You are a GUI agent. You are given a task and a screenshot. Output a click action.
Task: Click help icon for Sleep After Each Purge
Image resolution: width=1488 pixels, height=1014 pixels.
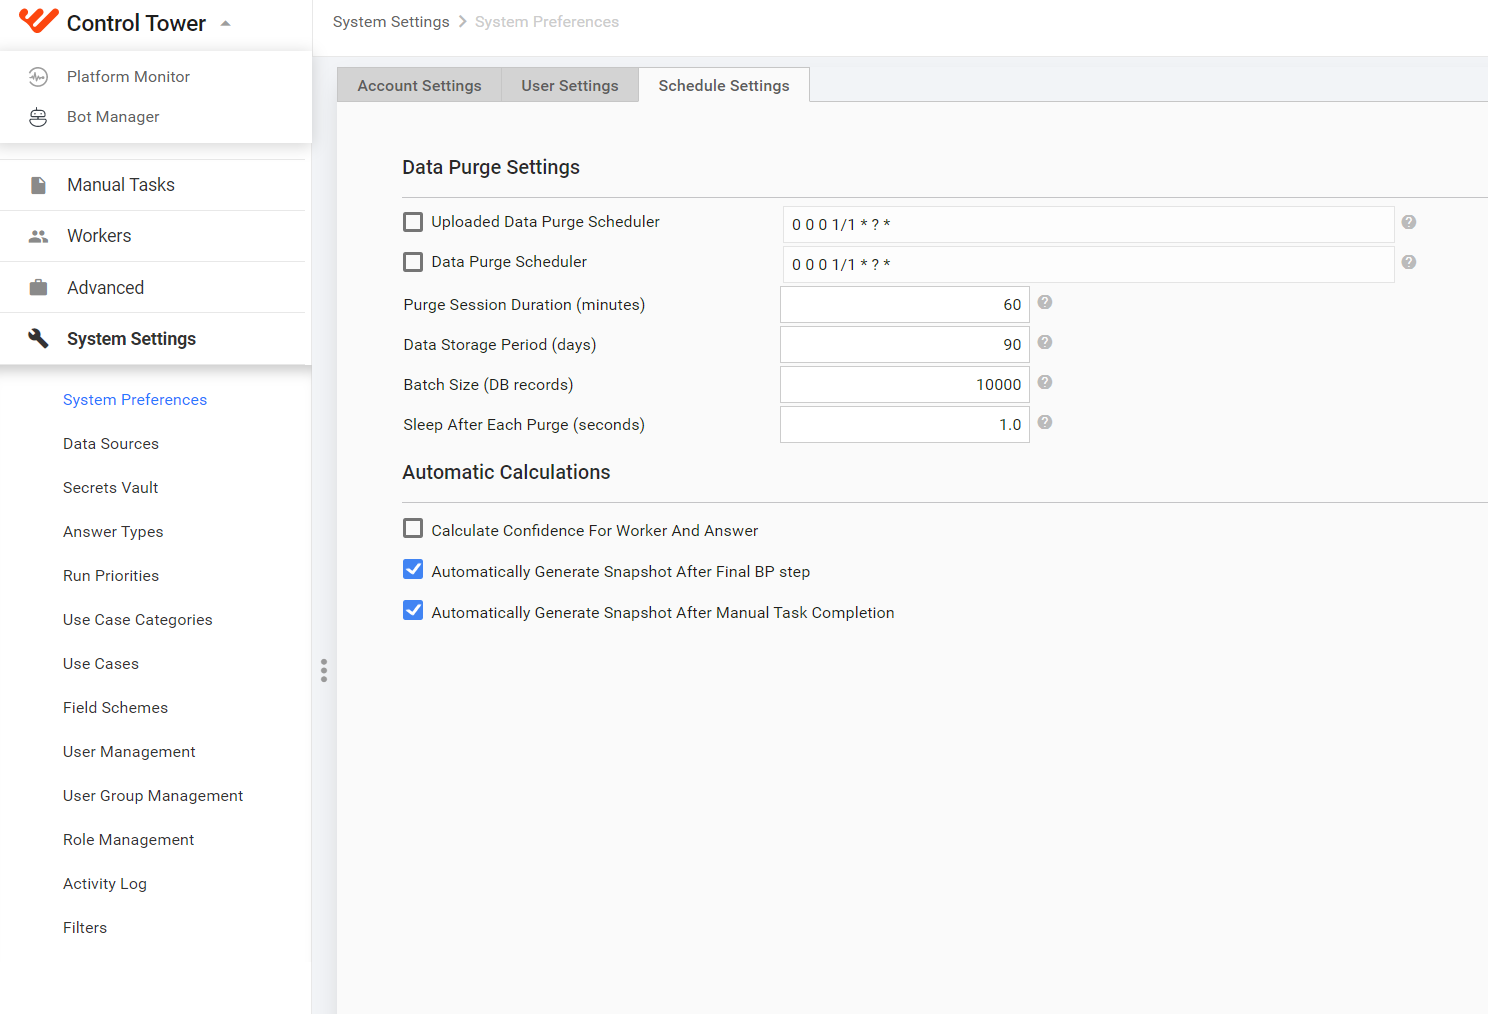coord(1045,422)
